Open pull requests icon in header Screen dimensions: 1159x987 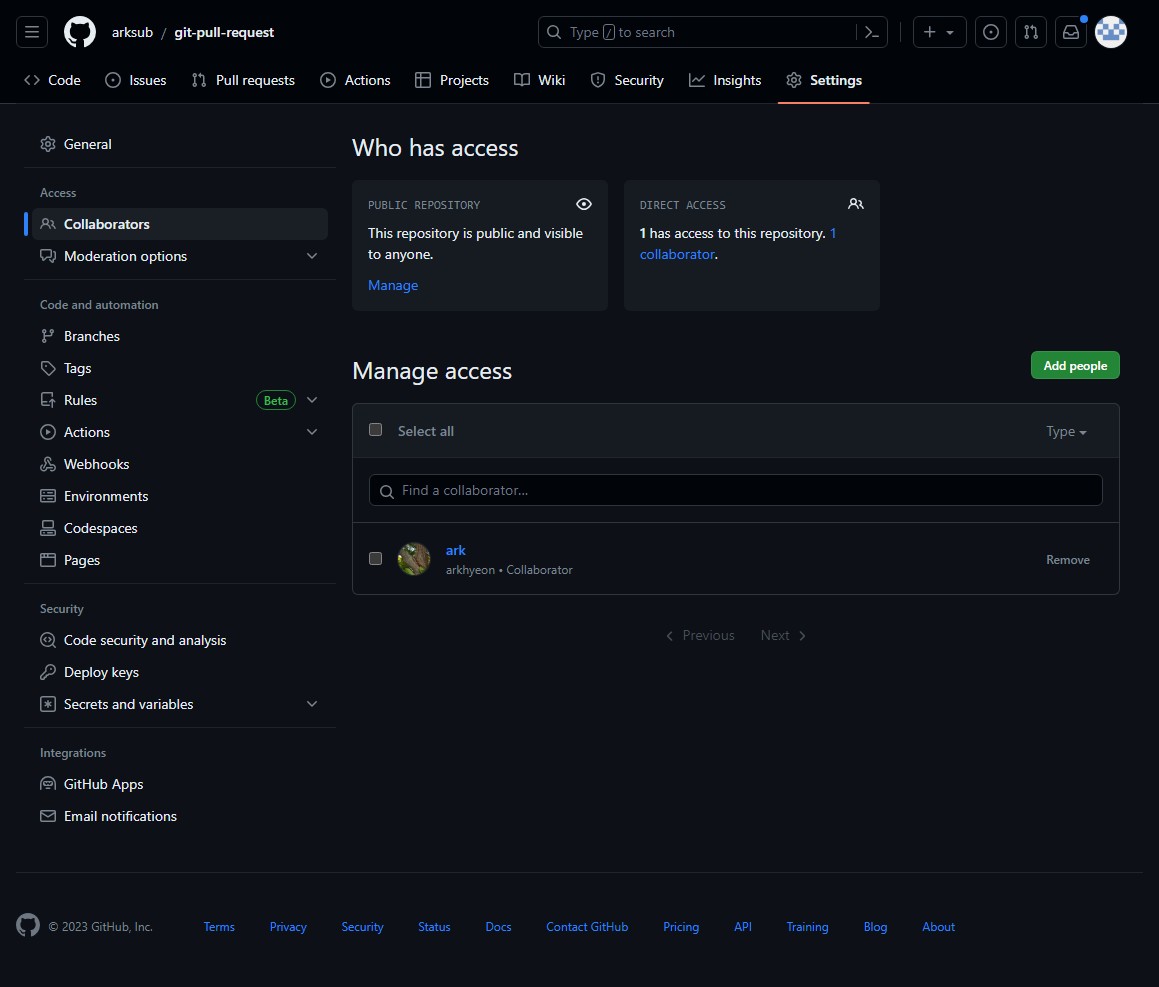pos(1030,32)
